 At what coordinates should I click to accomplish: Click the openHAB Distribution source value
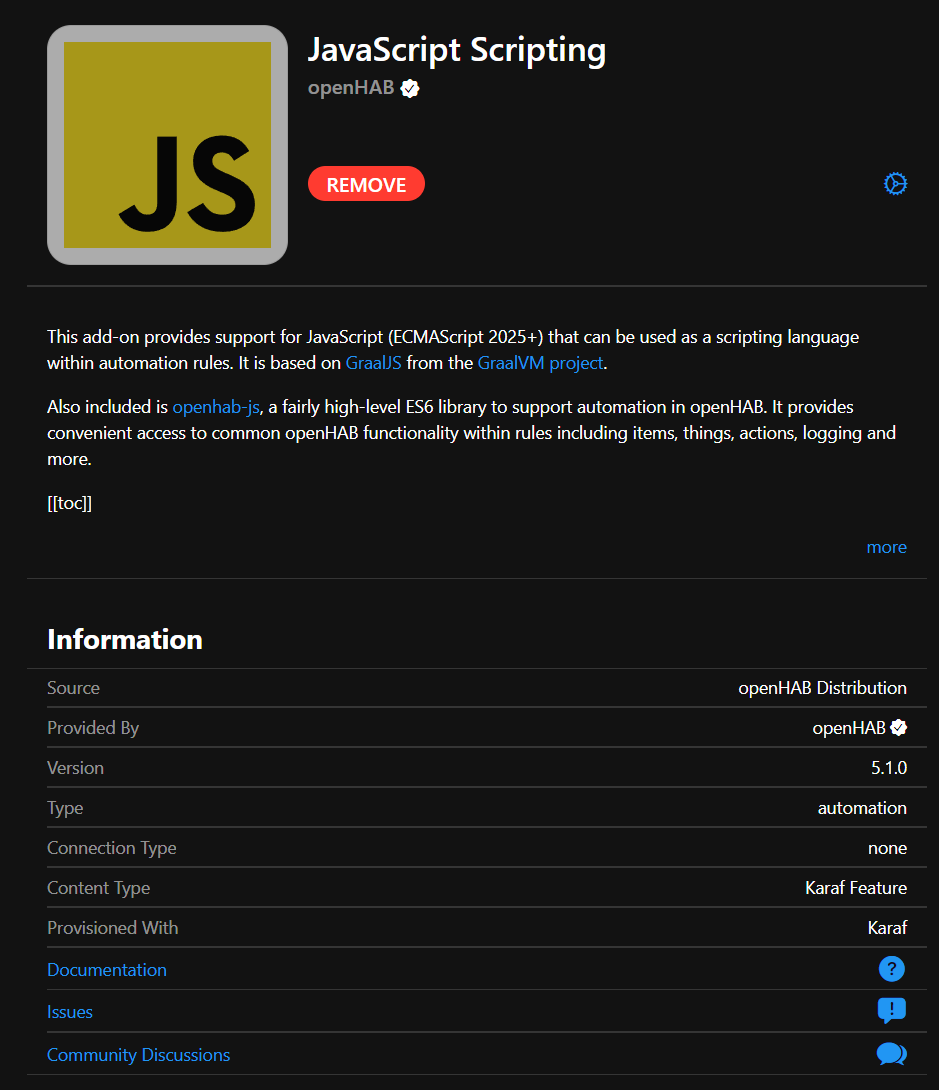[x=822, y=688]
